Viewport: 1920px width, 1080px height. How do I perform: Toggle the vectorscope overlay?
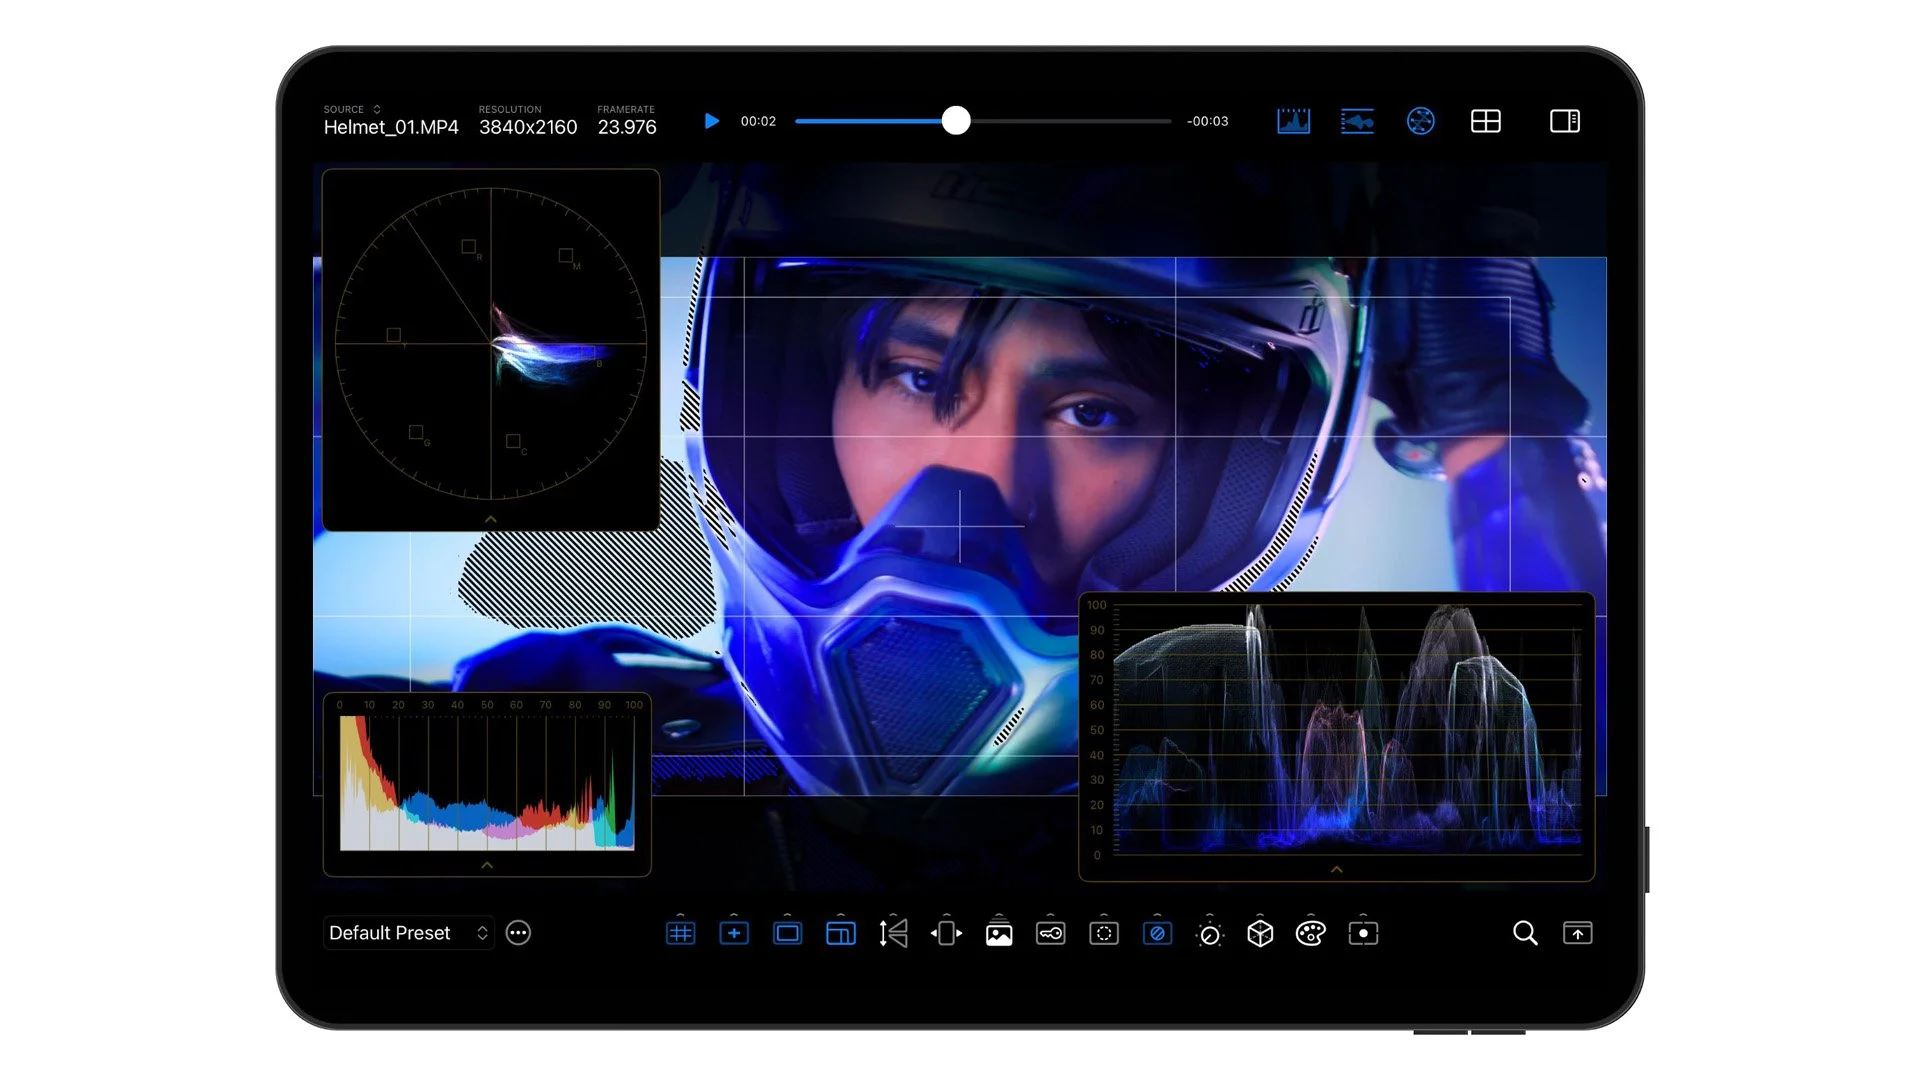[x=1420, y=121]
